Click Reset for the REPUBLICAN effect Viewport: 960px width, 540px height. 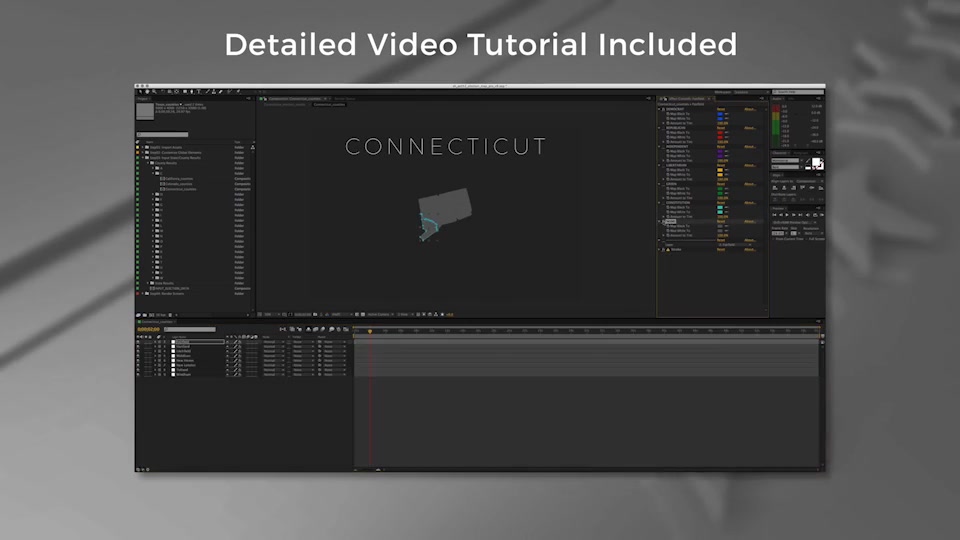point(721,128)
